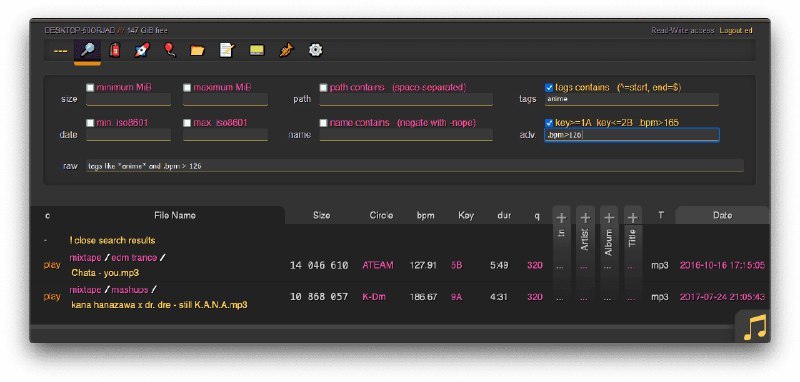Focus the tags field containing anime
The width and height of the screenshot is (800, 382).
click(632, 99)
